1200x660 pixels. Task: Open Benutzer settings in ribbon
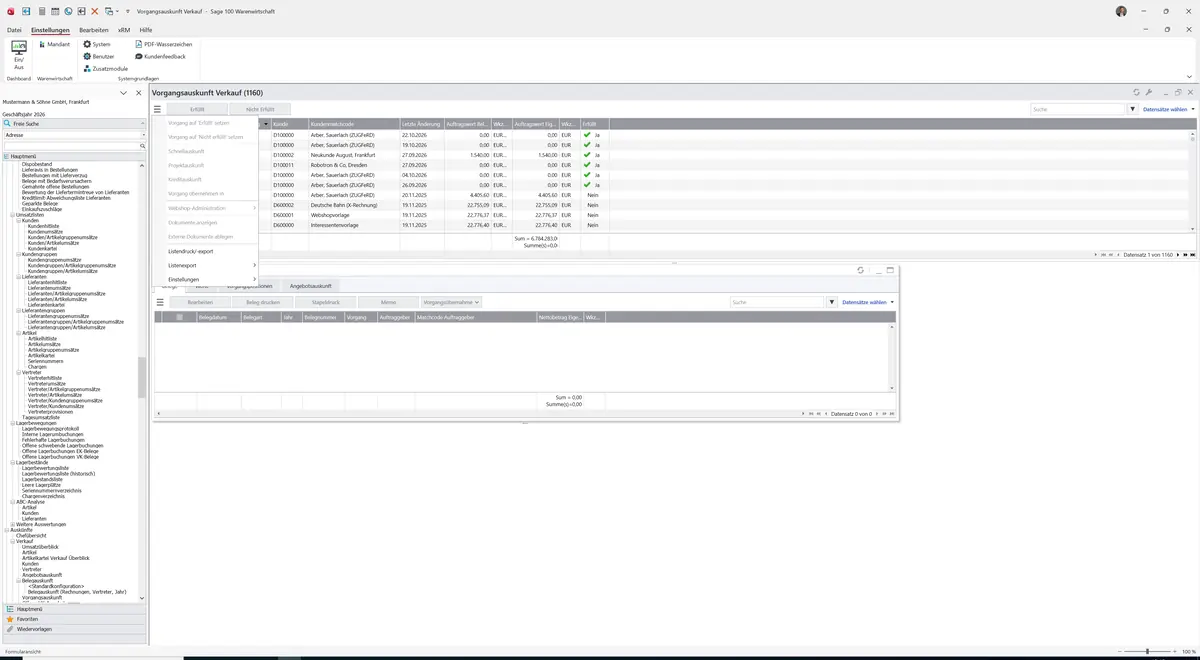(99, 56)
